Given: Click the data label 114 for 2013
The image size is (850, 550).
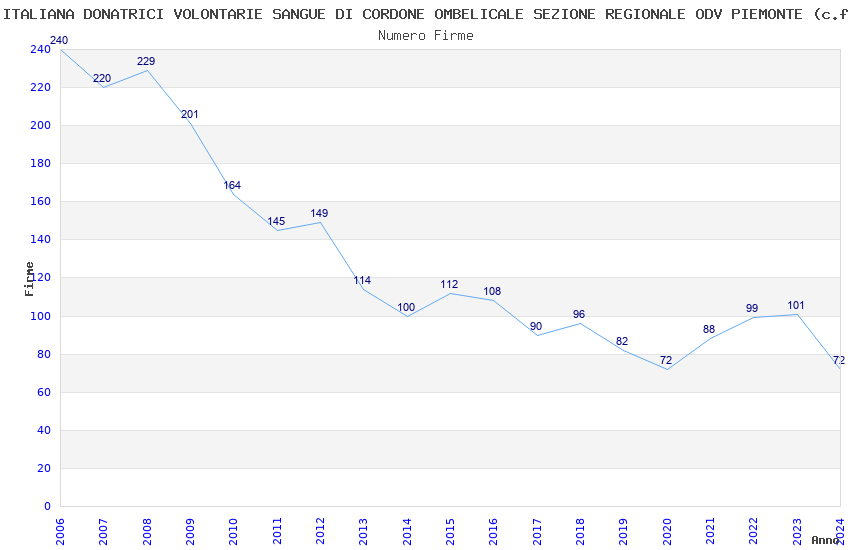Looking at the screenshot, I should (362, 281).
